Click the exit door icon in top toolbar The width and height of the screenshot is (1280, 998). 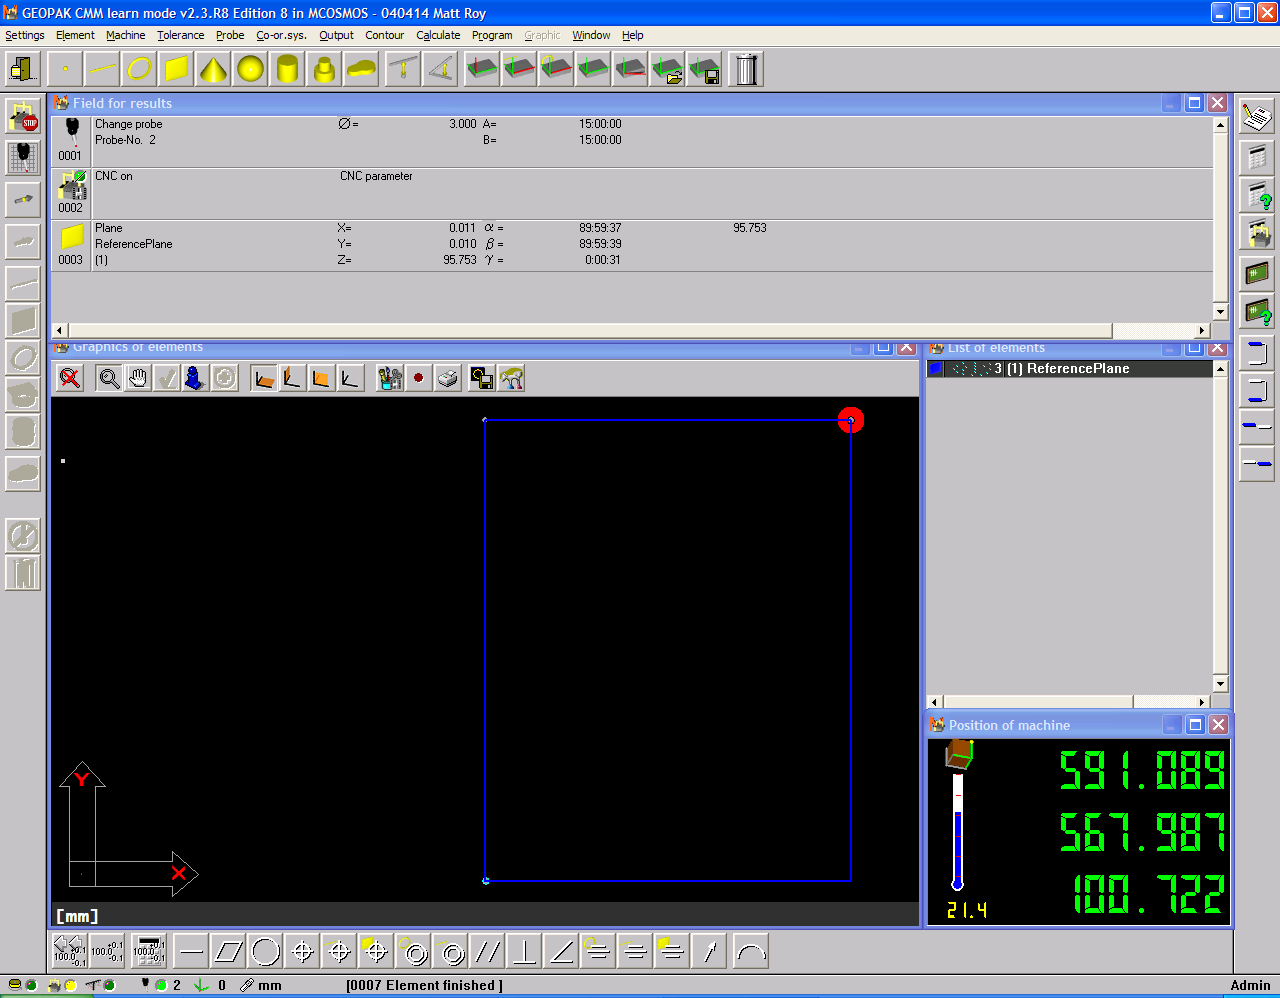pyautogui.click(x=23, y=69)
